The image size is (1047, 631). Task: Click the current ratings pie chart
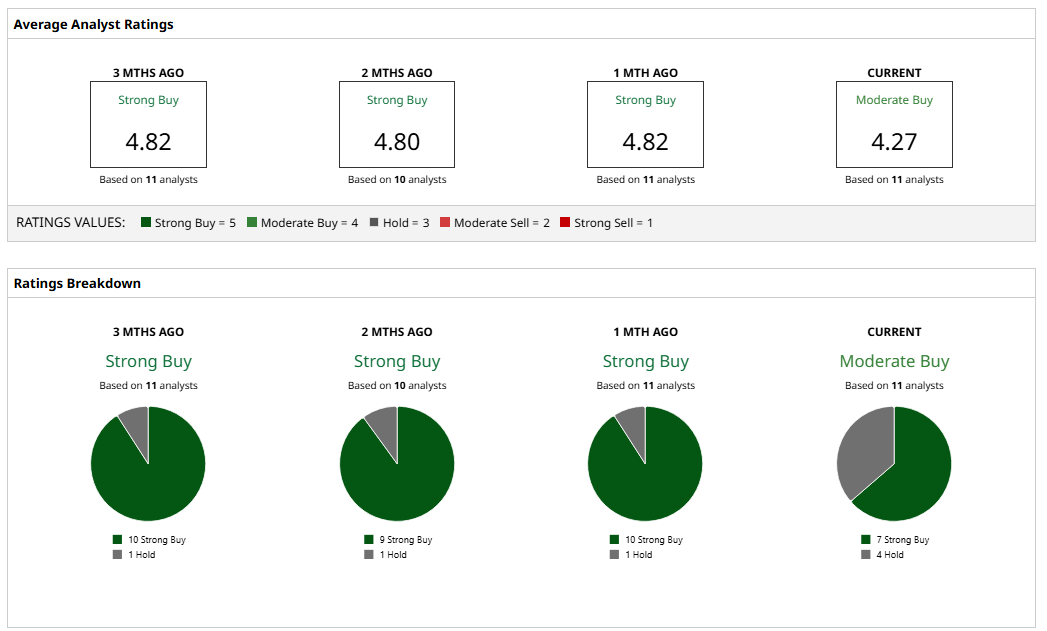click(894, 463)
